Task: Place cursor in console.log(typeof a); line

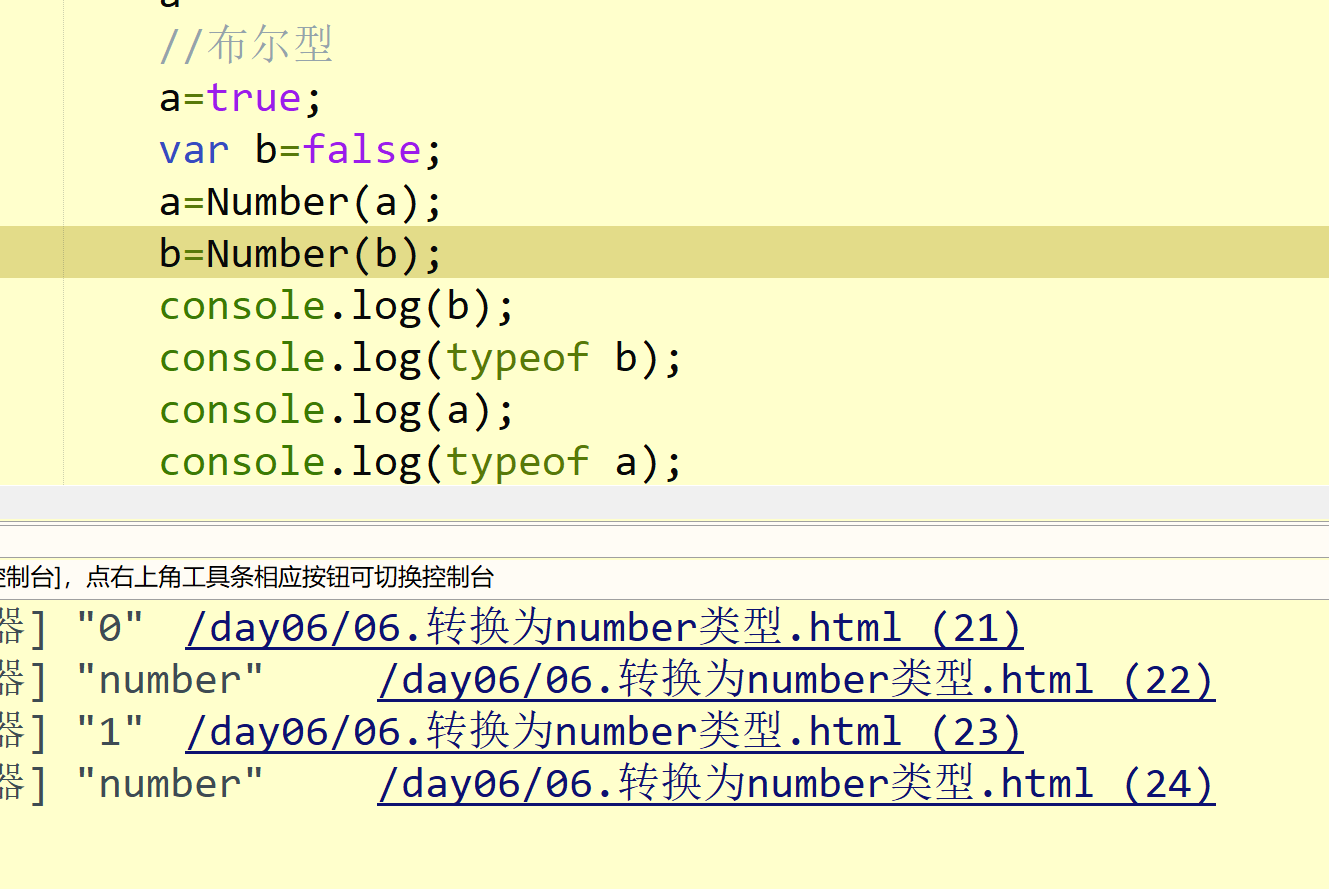Action: pyautogui.click(x=420, y=461)
